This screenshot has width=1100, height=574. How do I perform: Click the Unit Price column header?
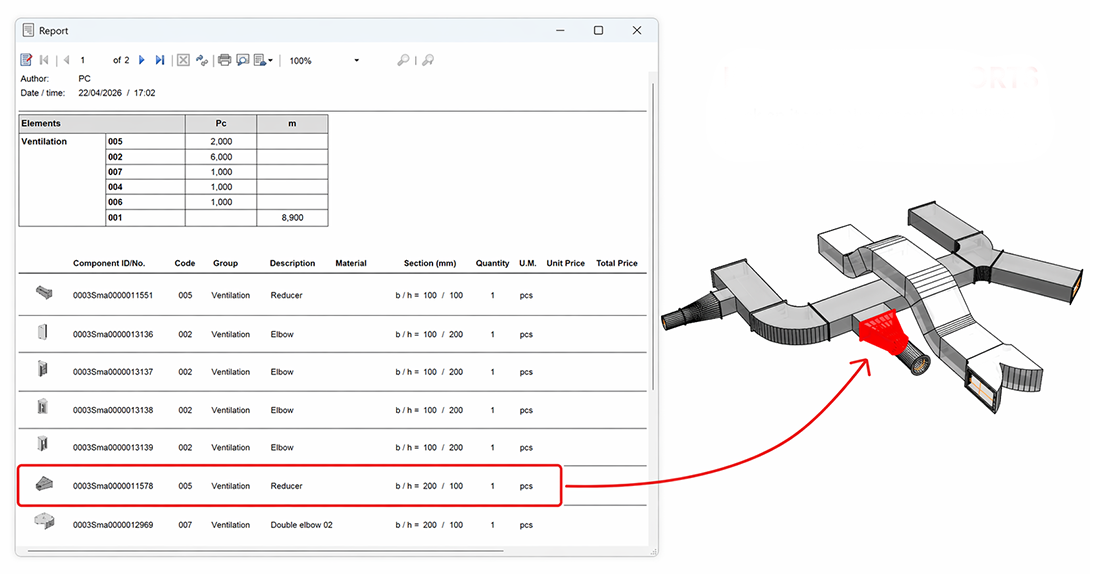565,263
